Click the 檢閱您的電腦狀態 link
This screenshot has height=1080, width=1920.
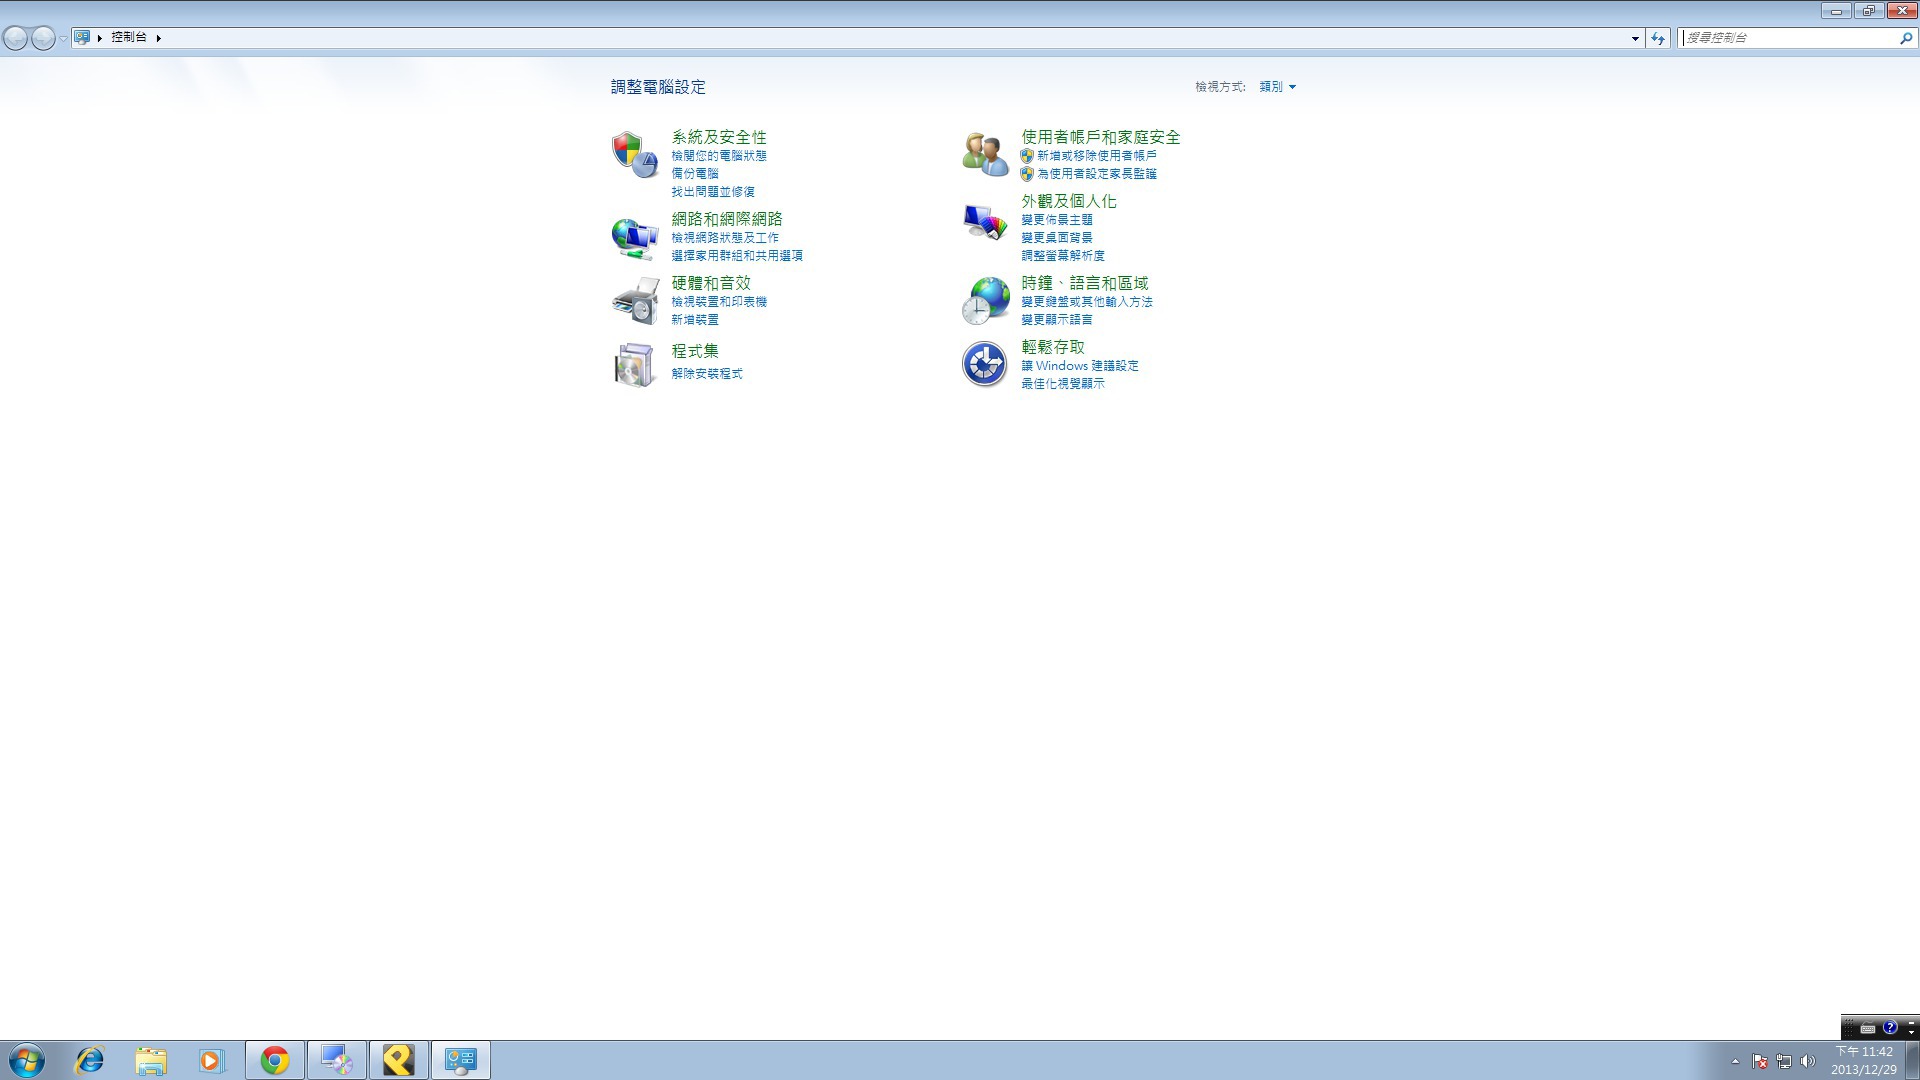(x=719, y=156)
